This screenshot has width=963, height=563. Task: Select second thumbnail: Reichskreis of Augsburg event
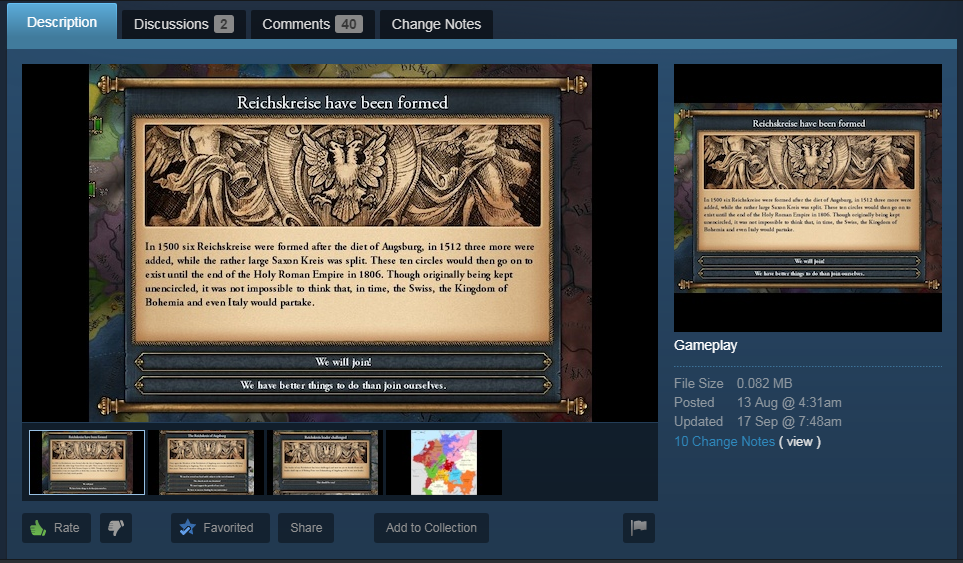tap(206, 462)
